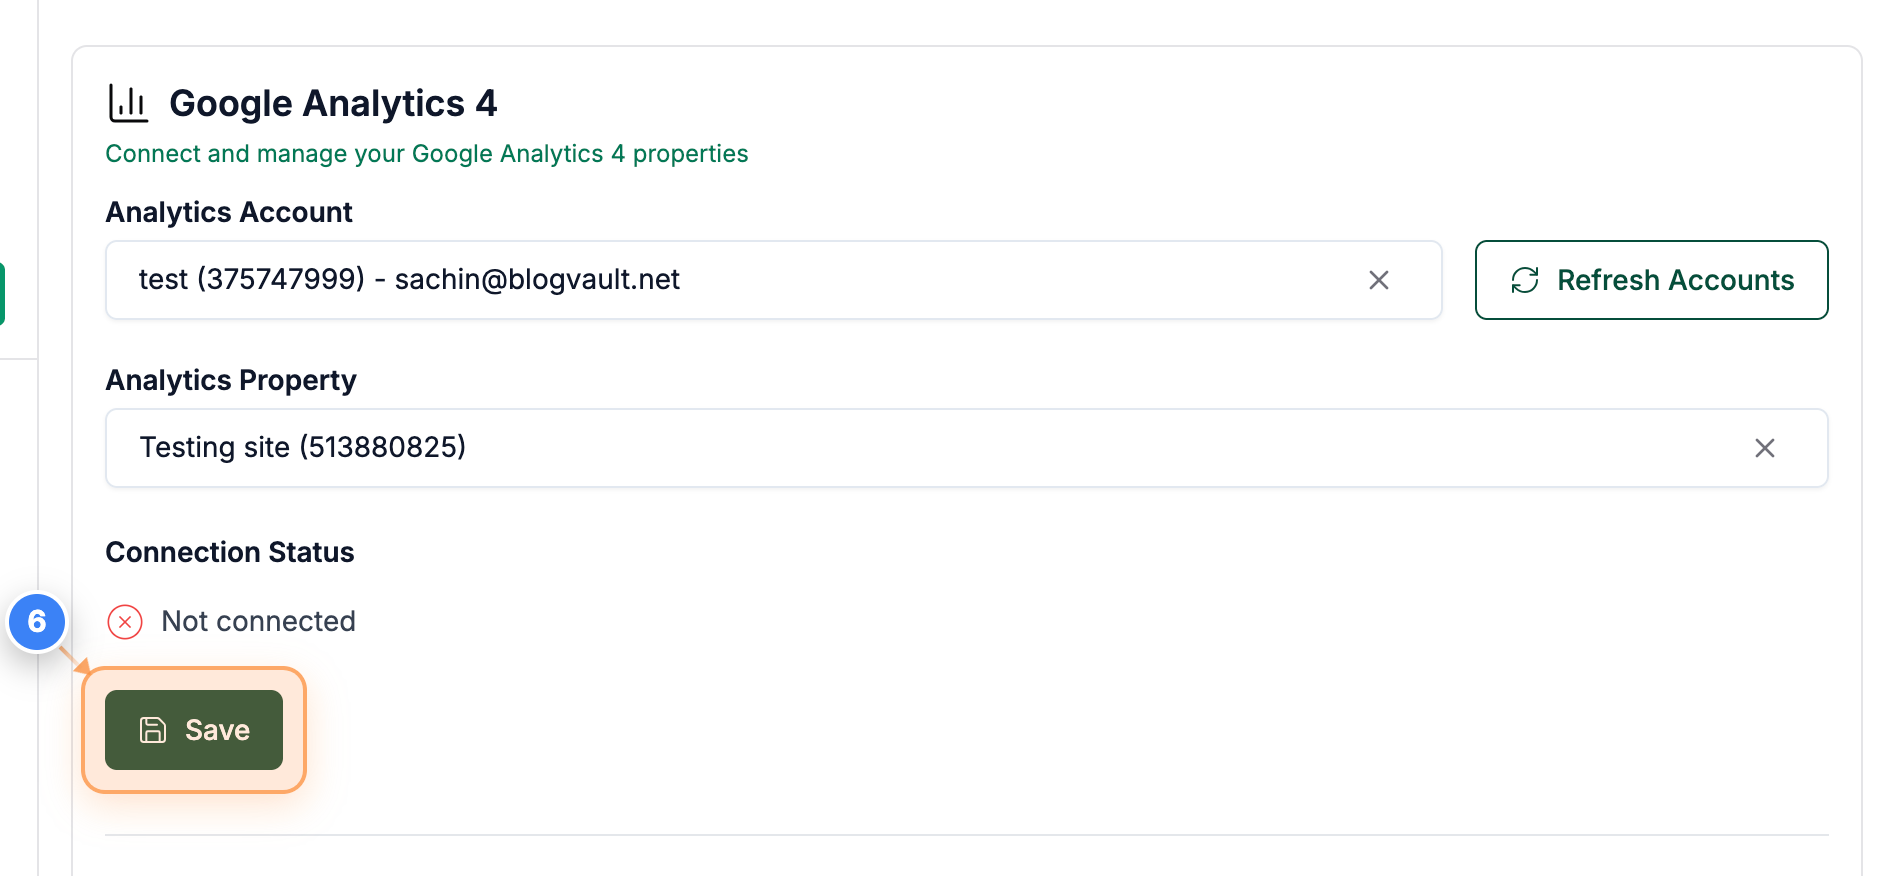The width and height of the screenshot is (1891, 876).
Task: Click the Analytics Property field label
Action: pos(231,380)
